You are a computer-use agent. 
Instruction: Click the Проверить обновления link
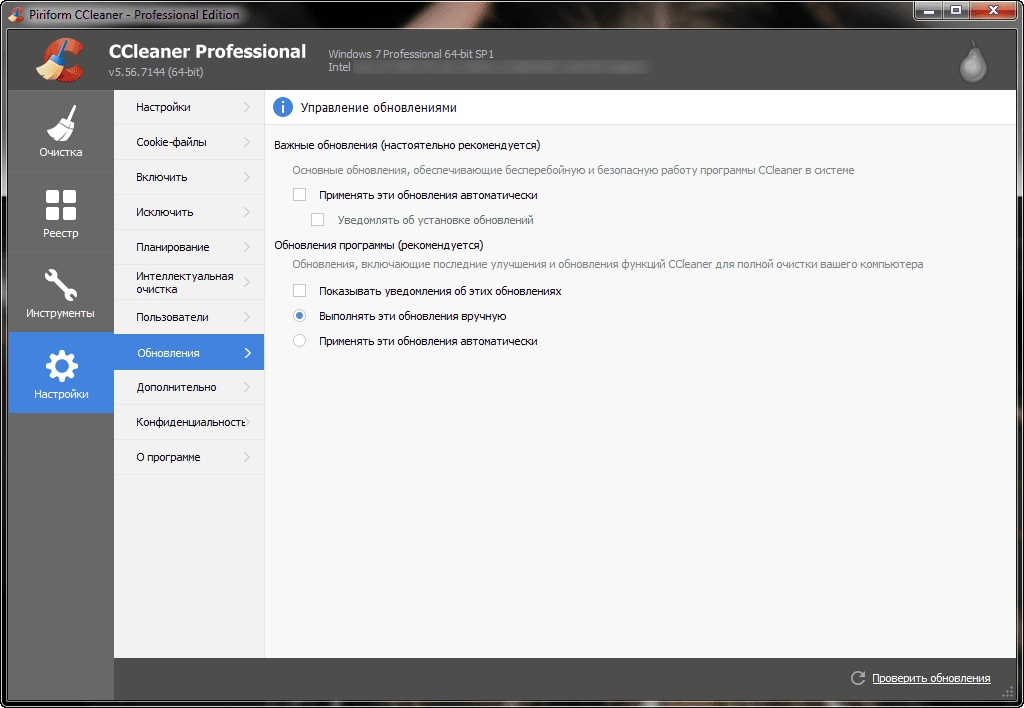pos(931,678)
